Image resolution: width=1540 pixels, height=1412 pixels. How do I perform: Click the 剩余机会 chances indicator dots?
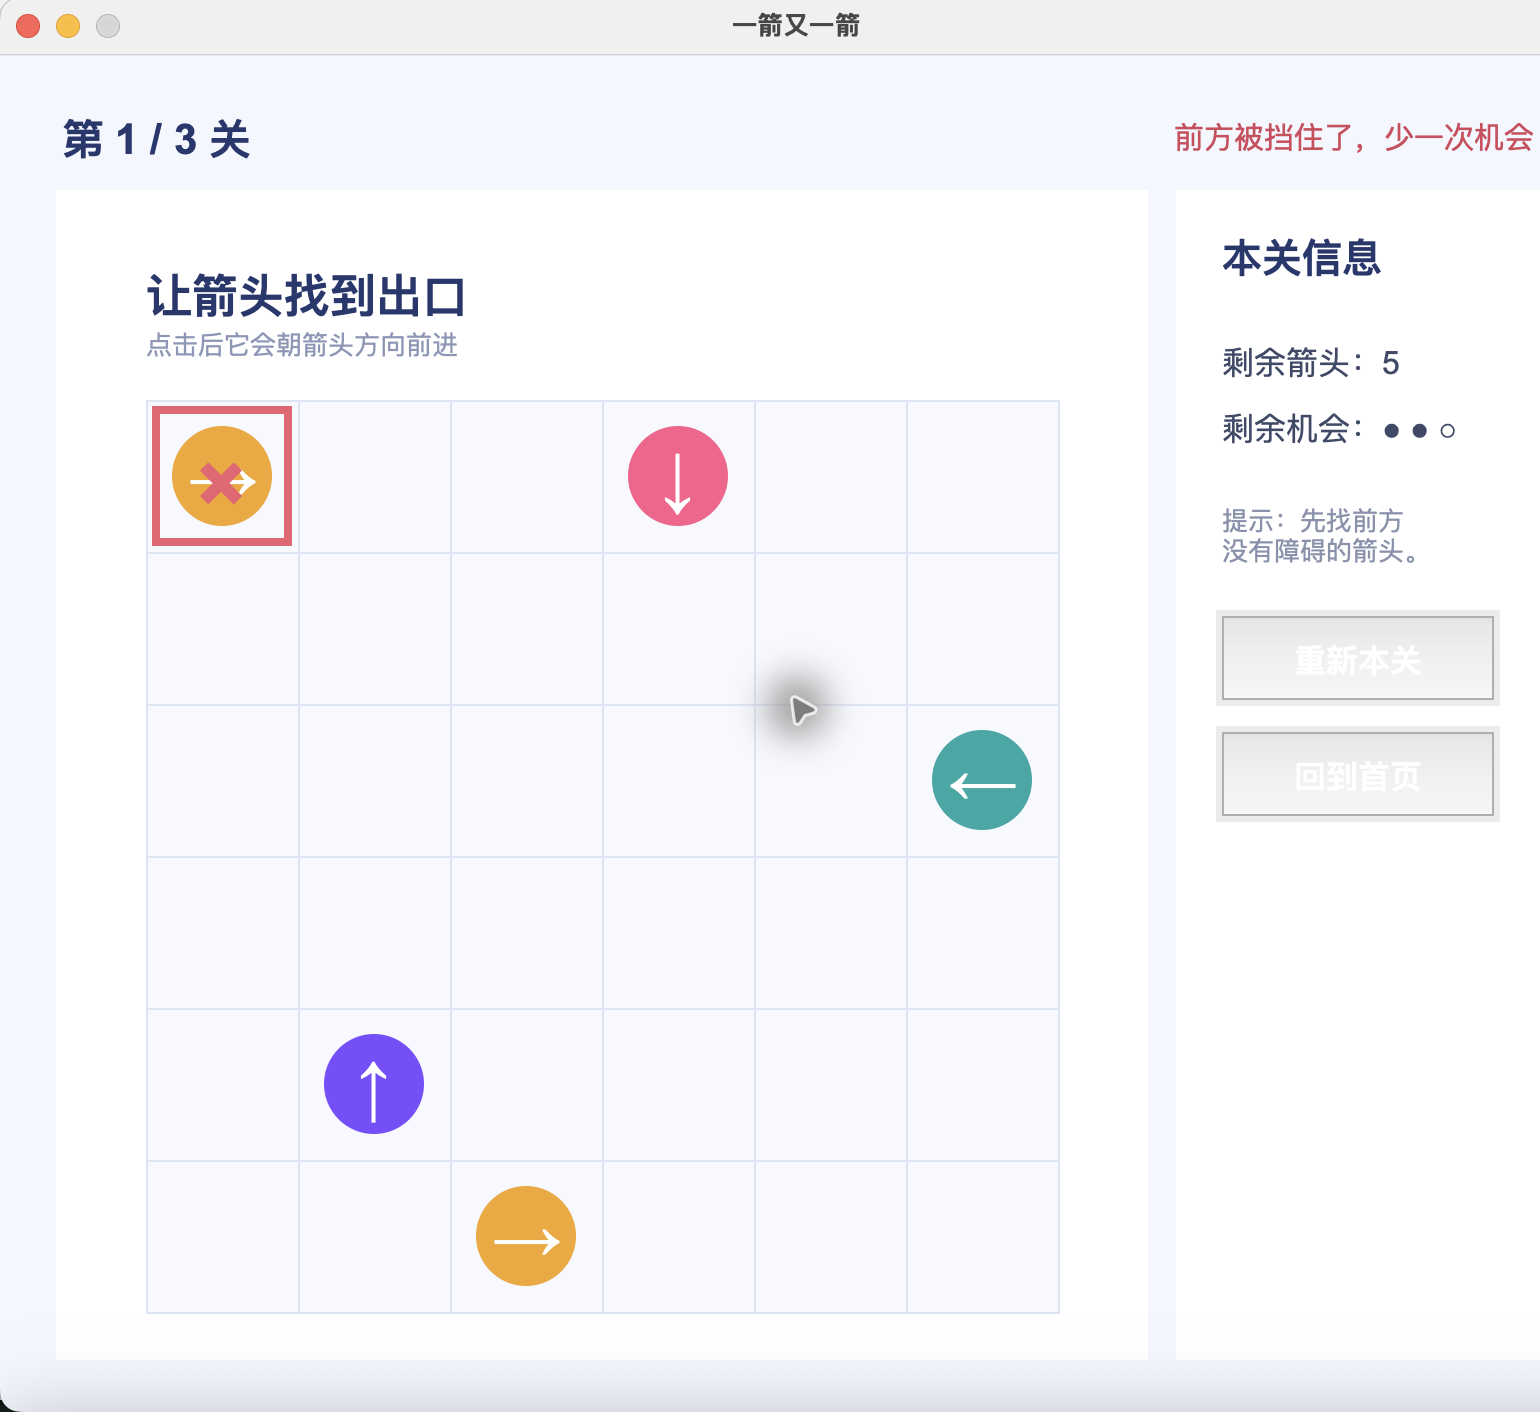tap(1419, 431)
